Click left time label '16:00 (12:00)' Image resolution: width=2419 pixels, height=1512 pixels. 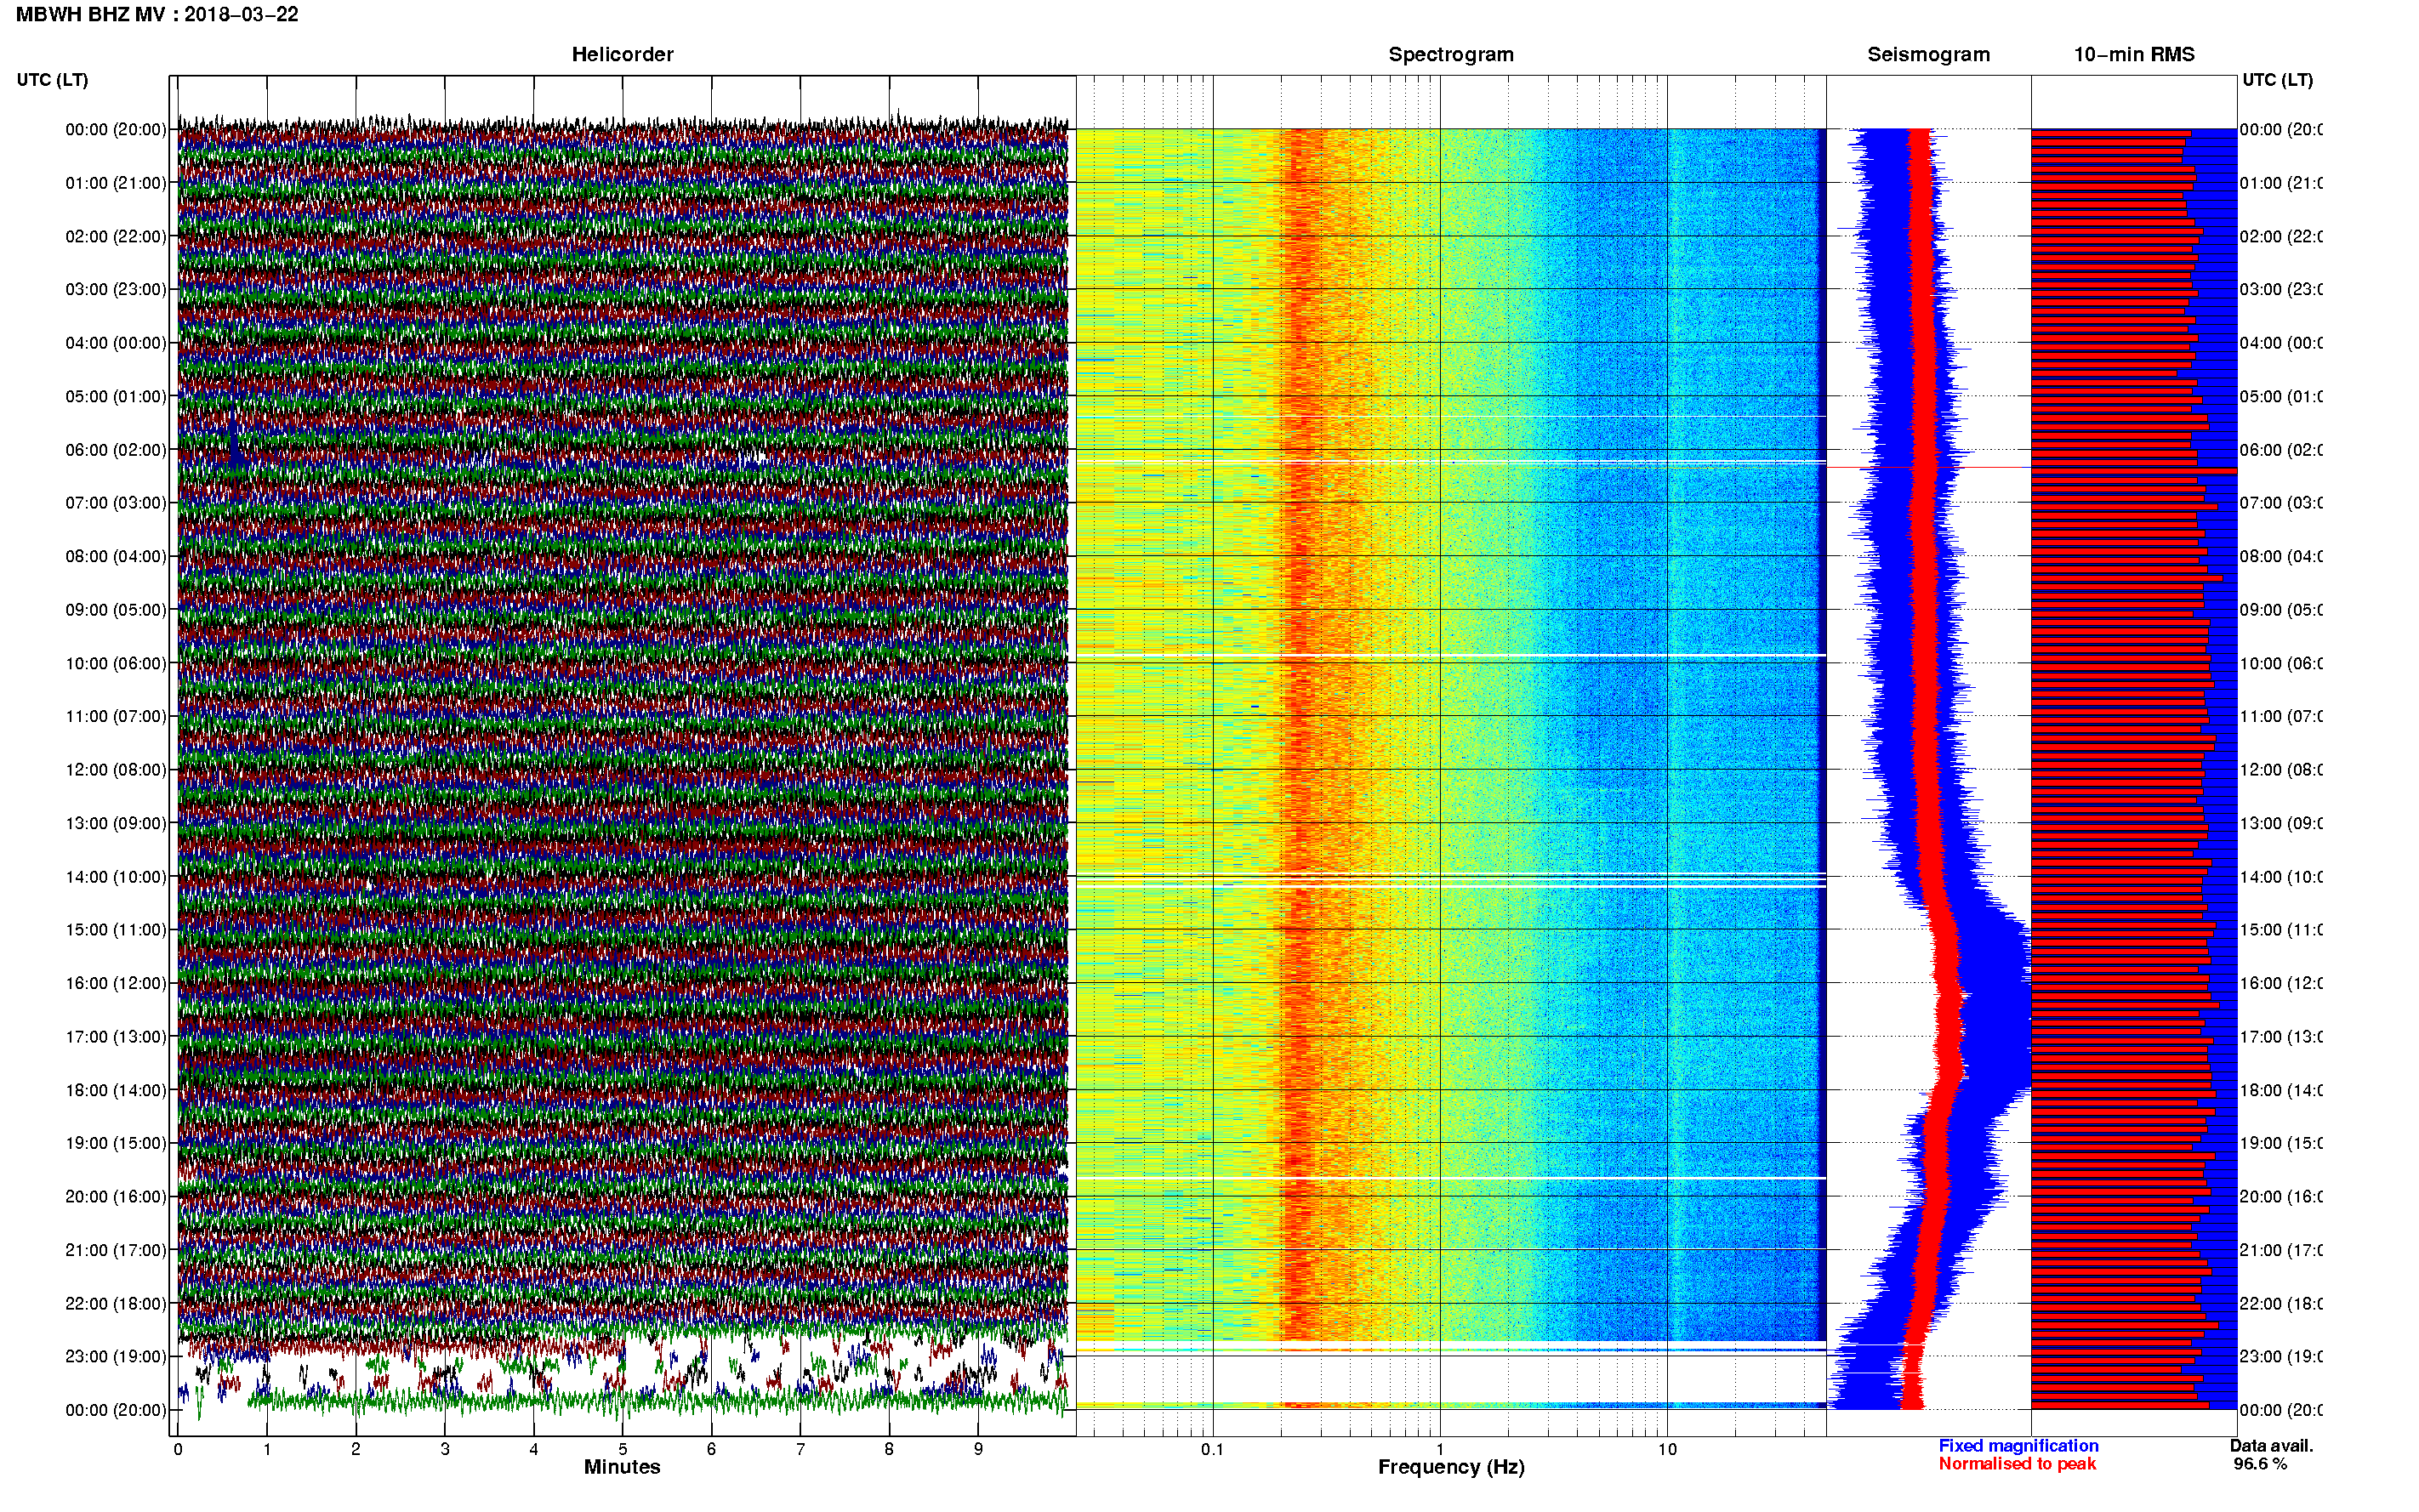[116, 983]
